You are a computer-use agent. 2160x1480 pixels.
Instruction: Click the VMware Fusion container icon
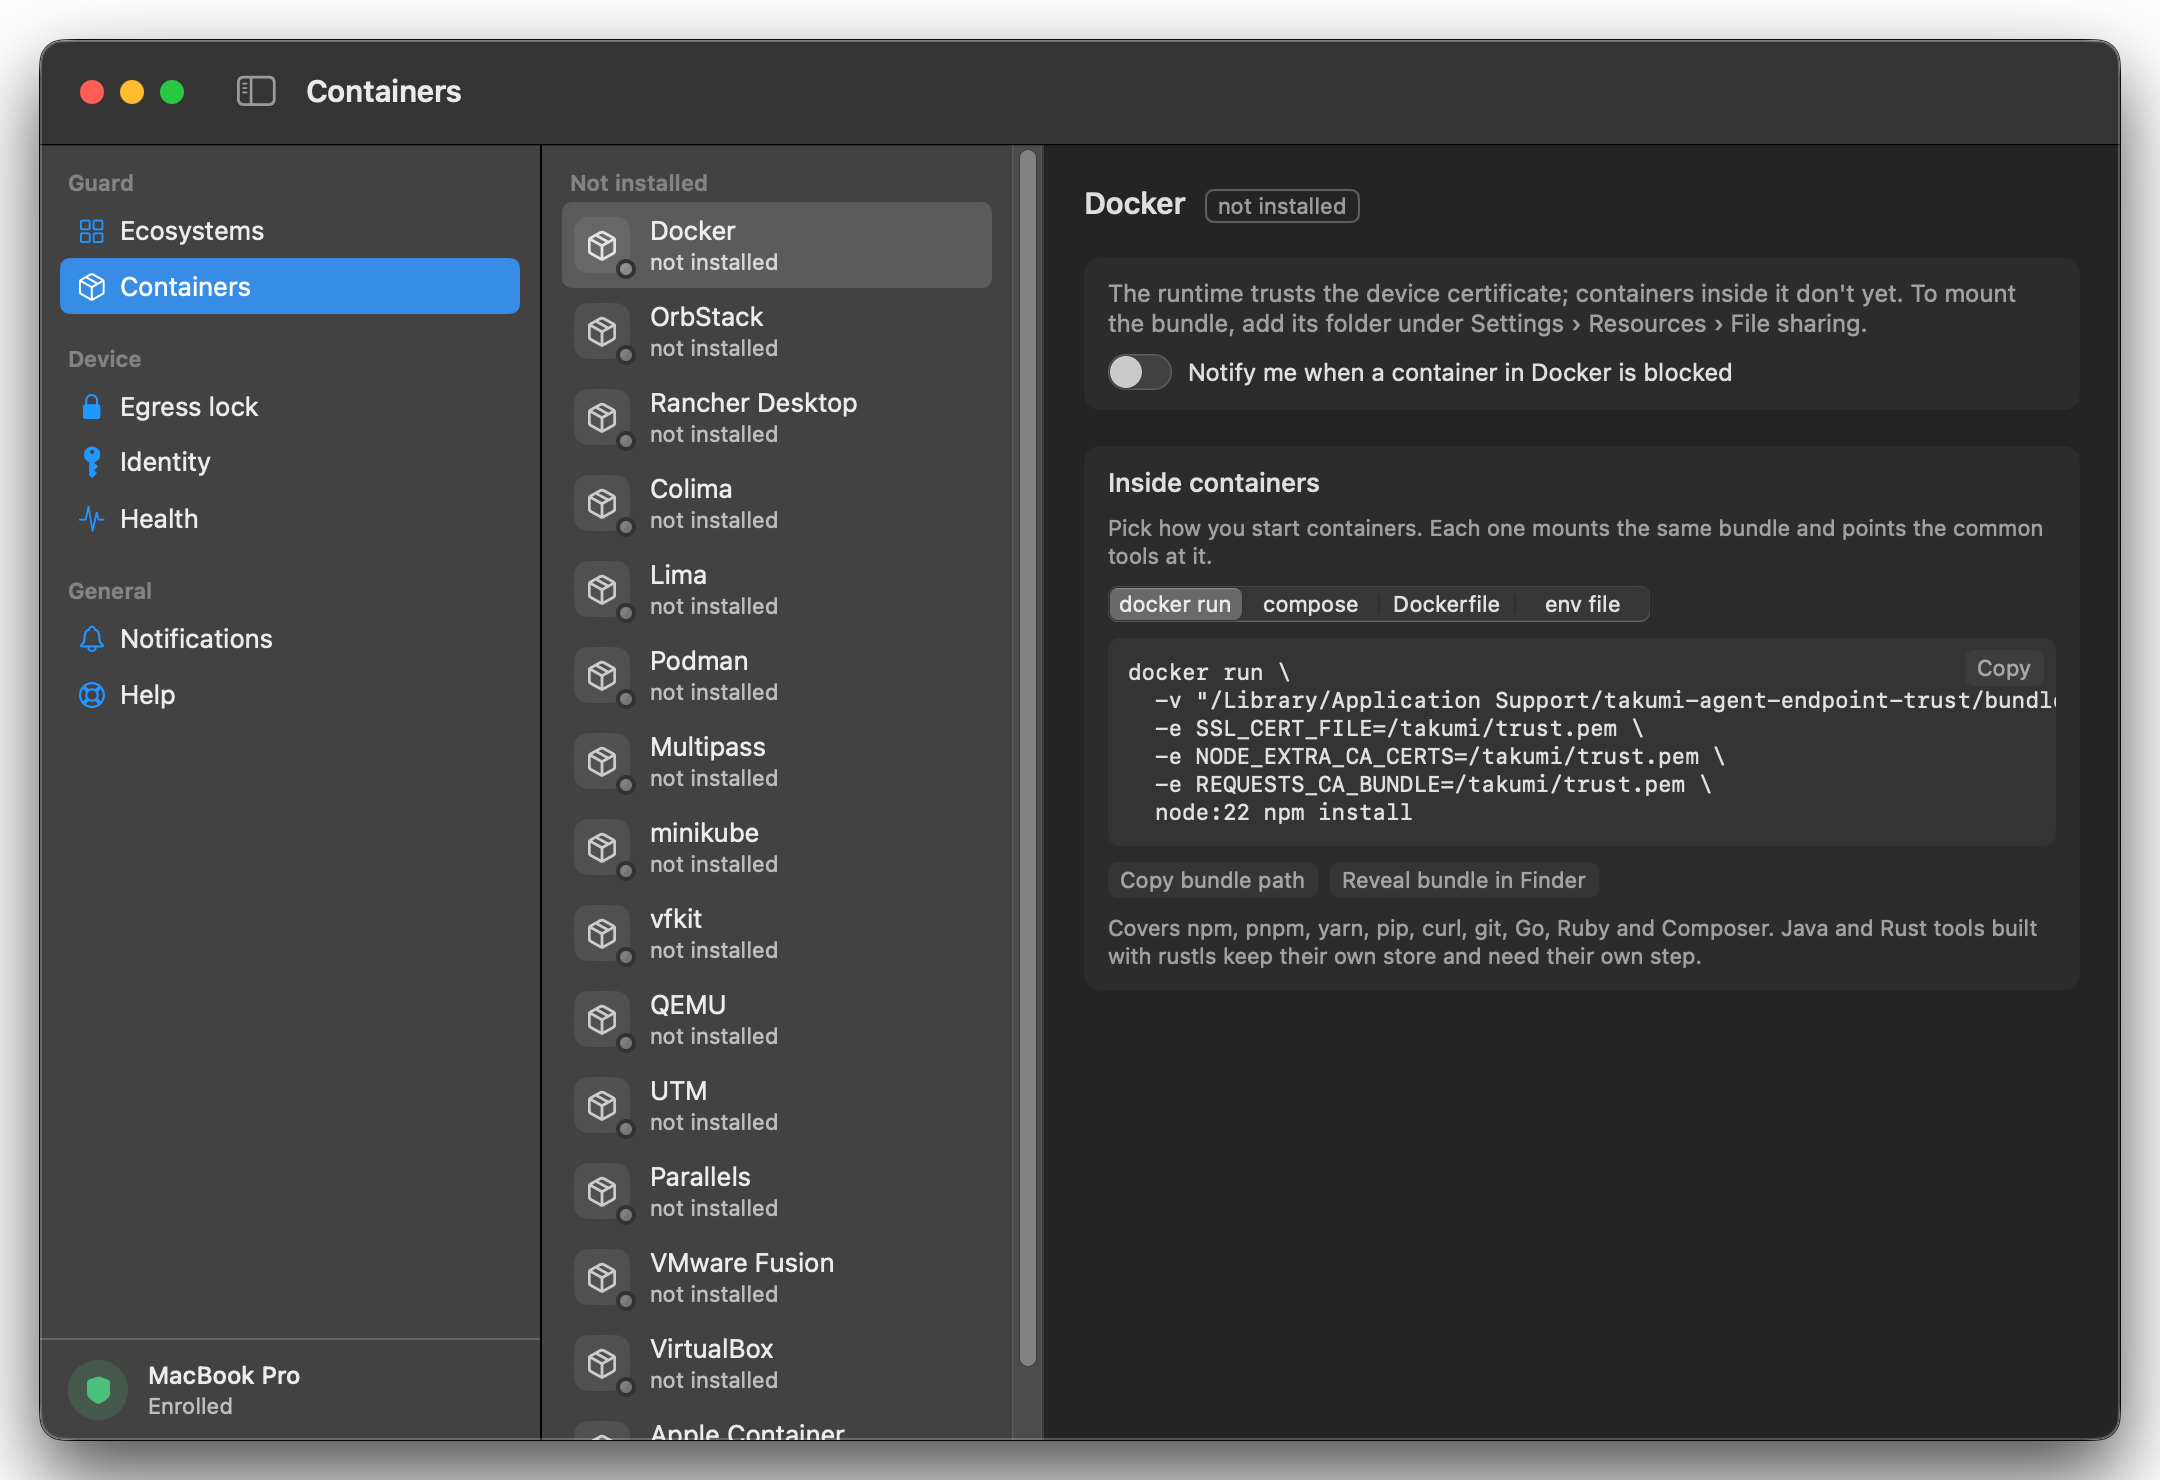coord(602,1278)
